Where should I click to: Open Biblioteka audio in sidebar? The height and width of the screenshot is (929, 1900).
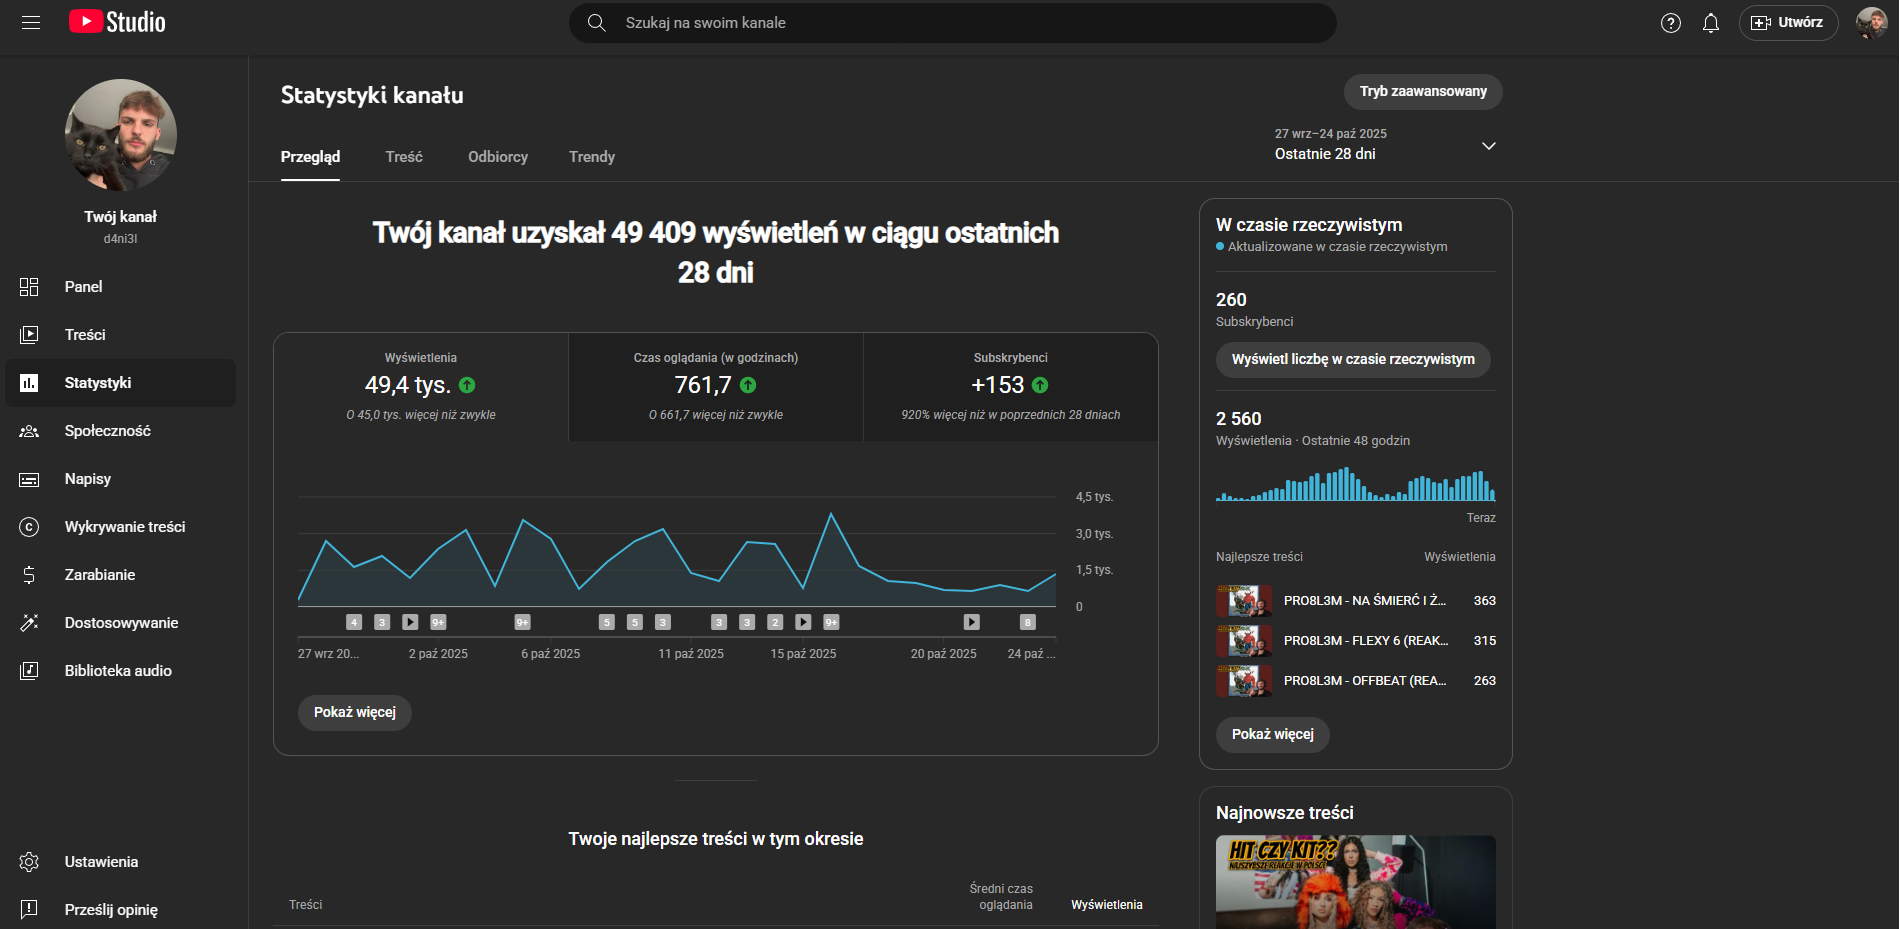[117, 671]
